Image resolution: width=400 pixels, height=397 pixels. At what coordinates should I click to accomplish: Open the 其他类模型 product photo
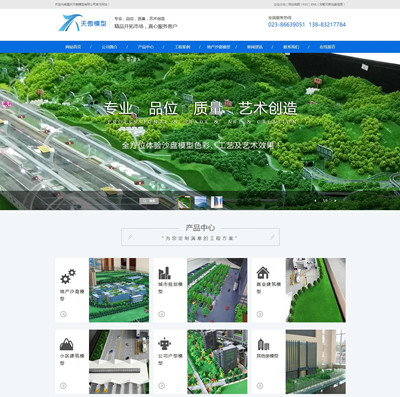[316, 362]
